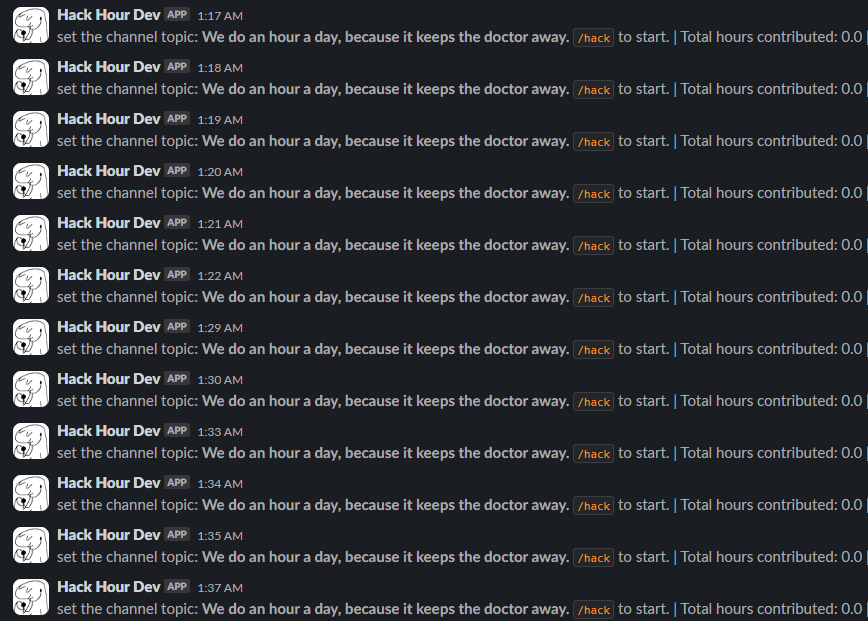Click the Hack Hour Dev avatar at 1:35 AM

(x=31, y=546)
